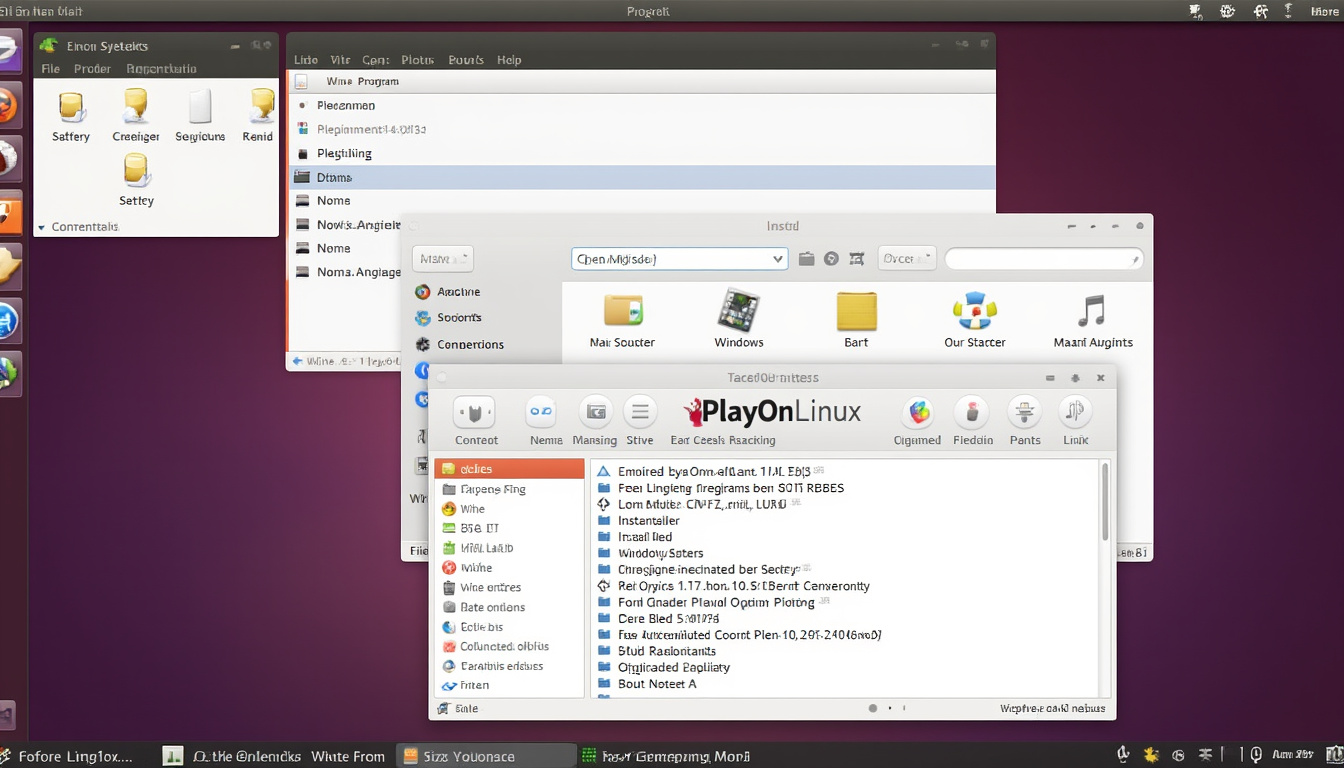
Task: Click the Pants toolbar icon in PlayOnLinux
Action: pos(1024,412)
